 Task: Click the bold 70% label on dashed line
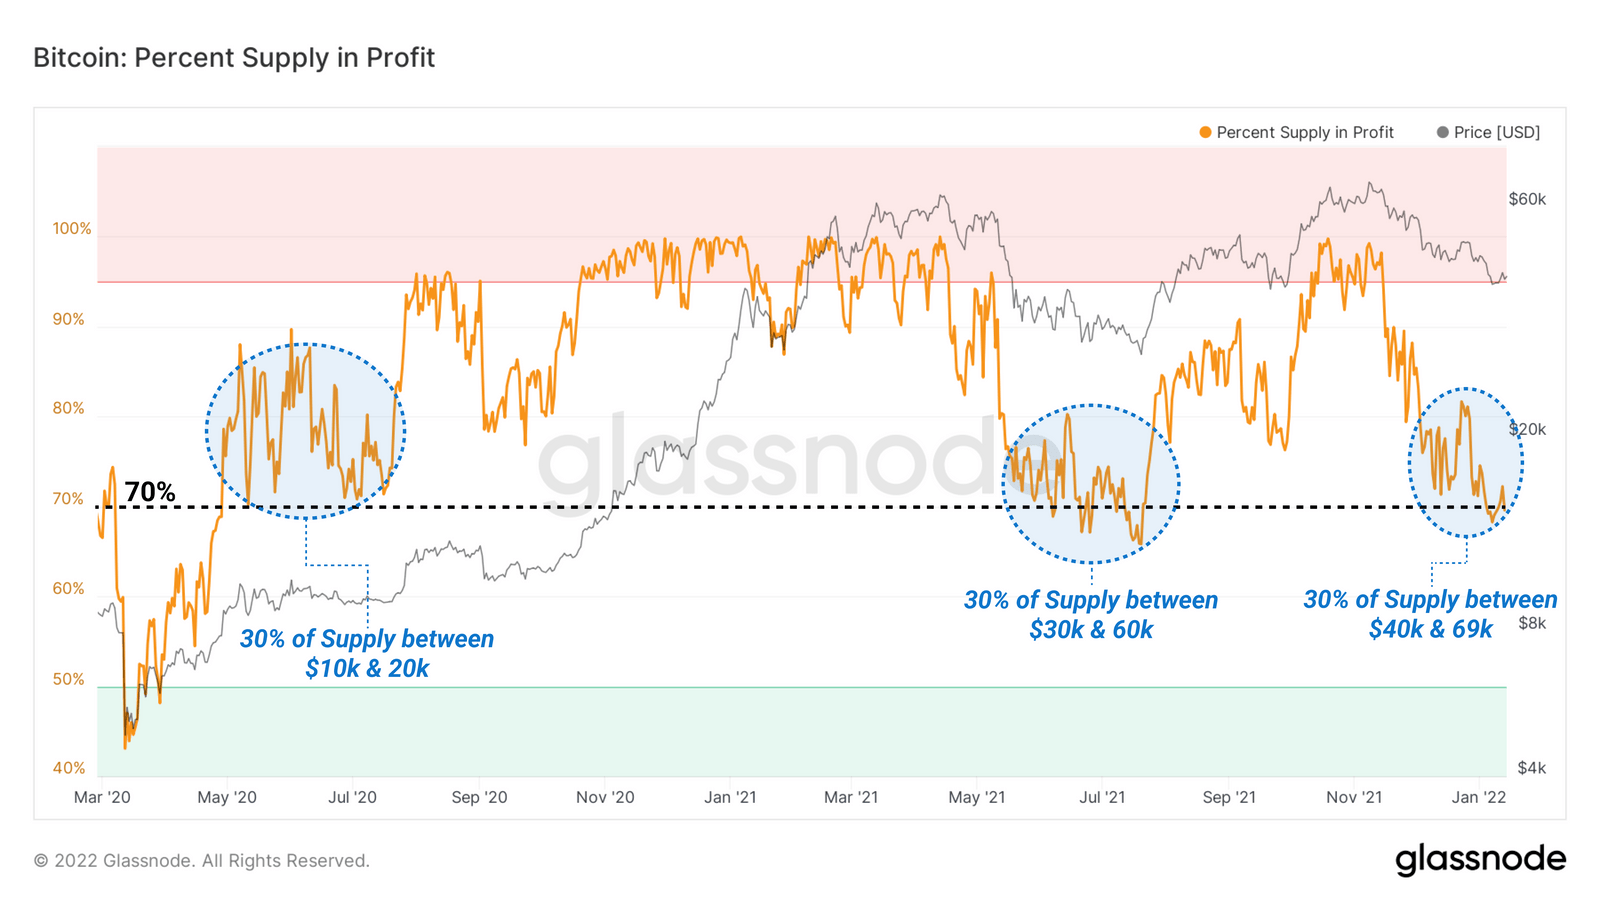coord(150,491)
